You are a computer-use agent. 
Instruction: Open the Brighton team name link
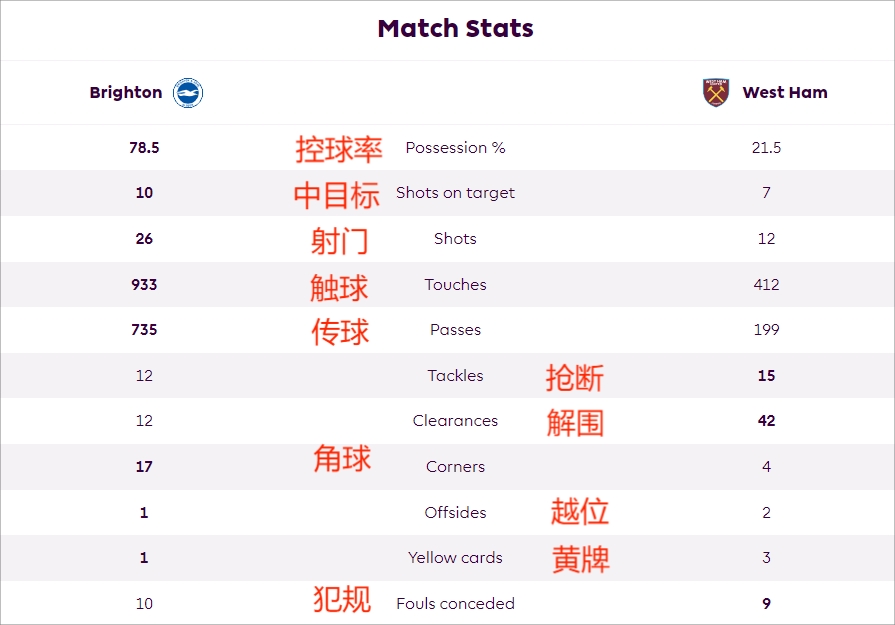[x=126, y=92]
